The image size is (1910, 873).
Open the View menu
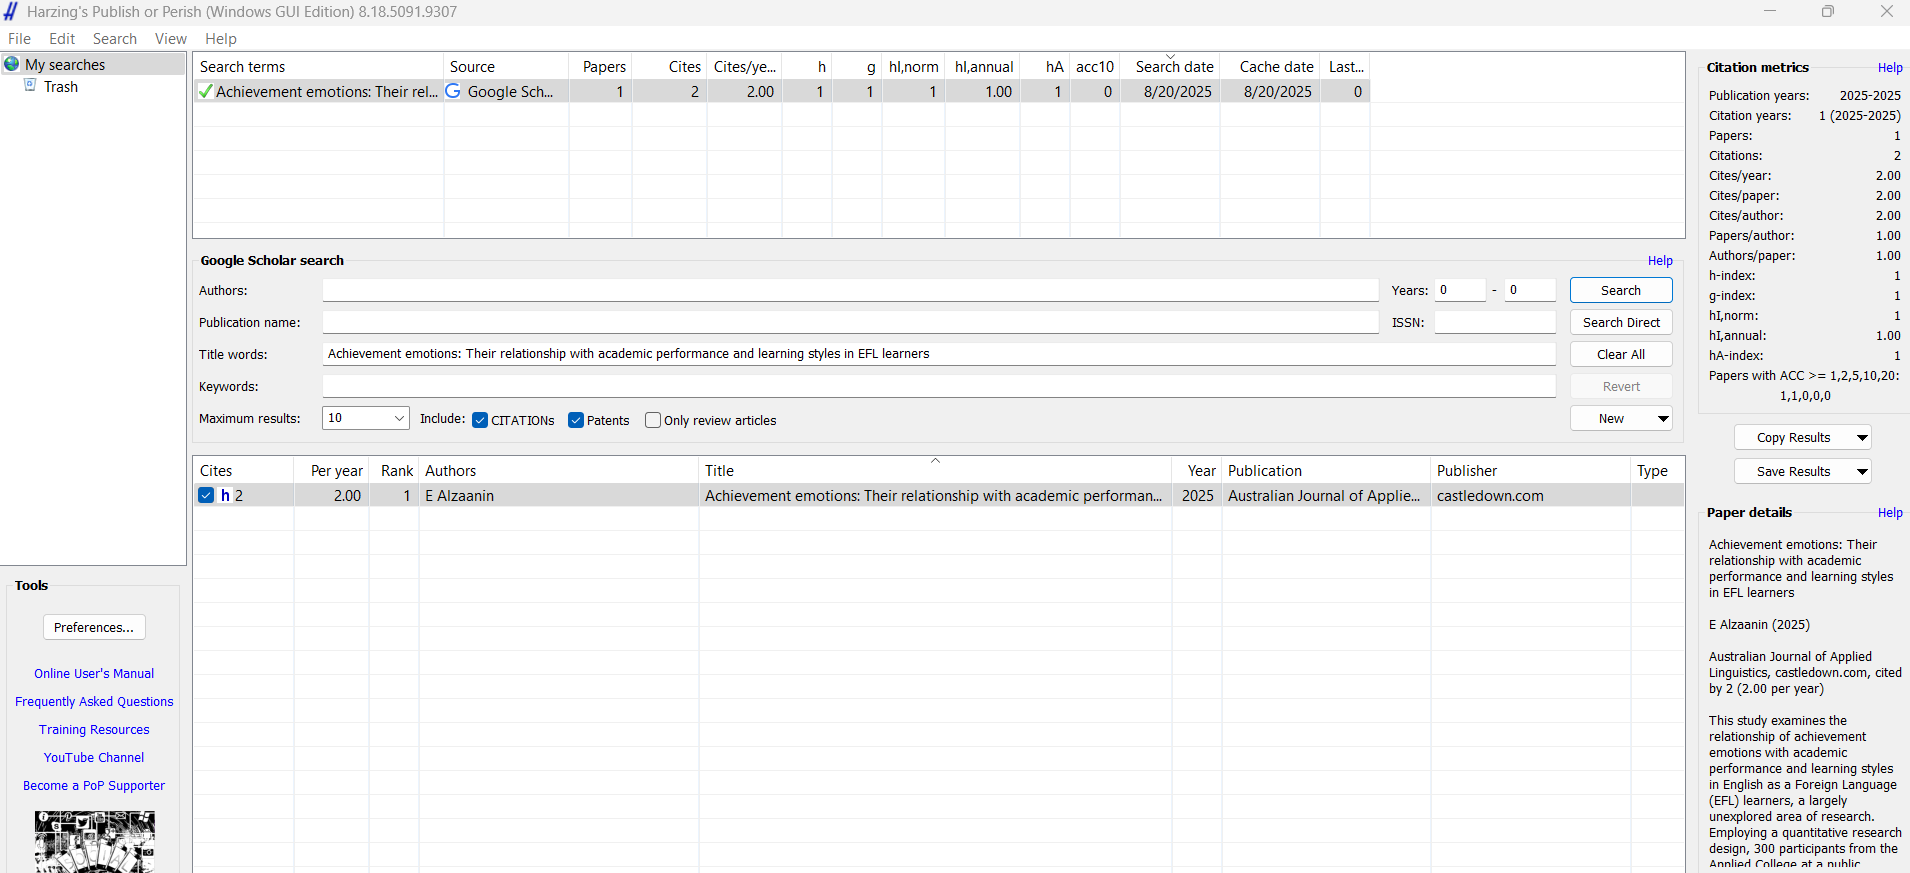pos(171,39)
